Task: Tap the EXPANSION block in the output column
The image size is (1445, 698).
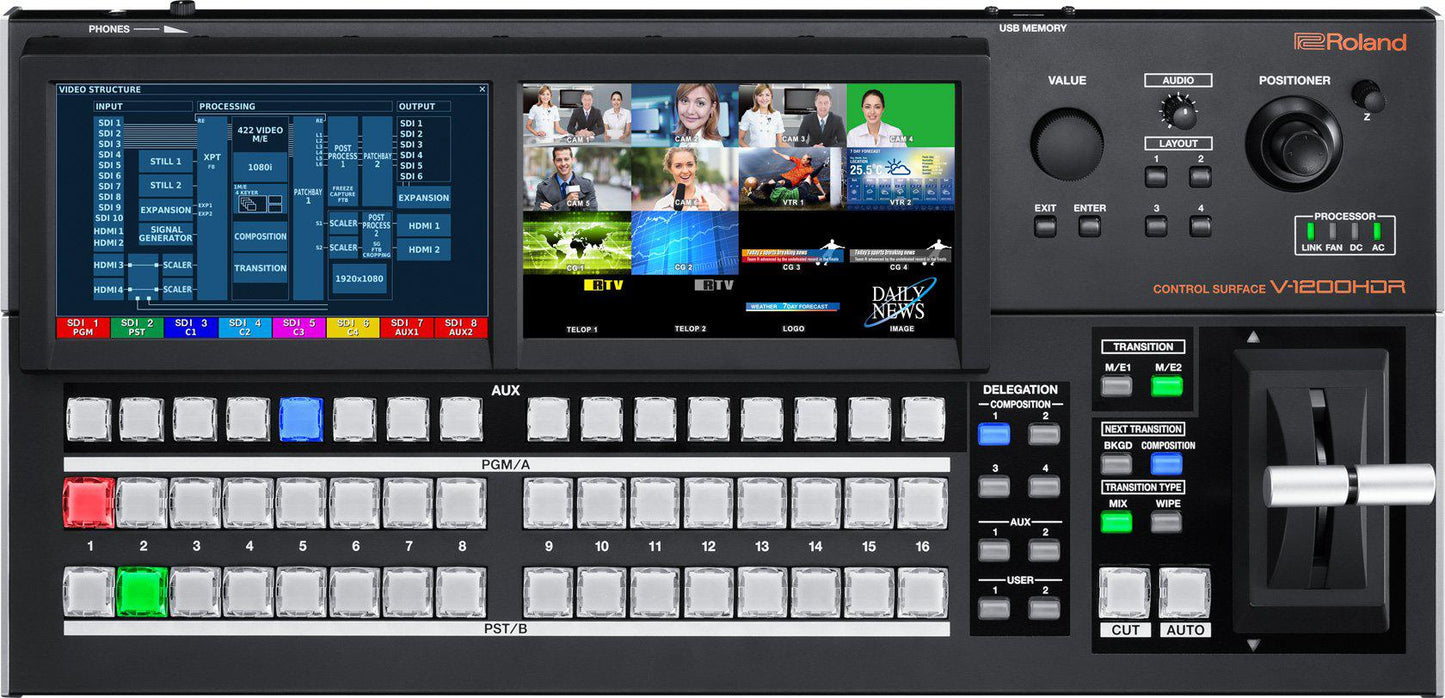Action: pyautogui.click(x=422, y=197)
